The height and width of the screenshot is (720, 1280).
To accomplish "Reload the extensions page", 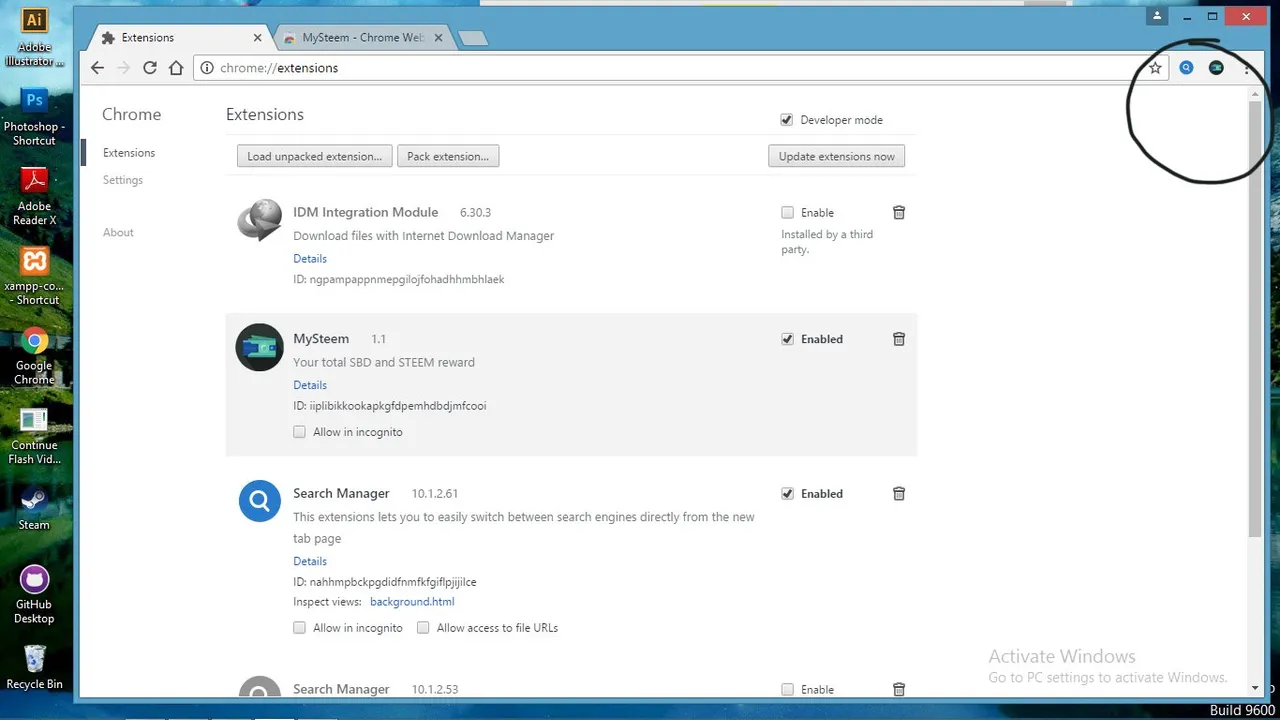I will pos(150,68).
